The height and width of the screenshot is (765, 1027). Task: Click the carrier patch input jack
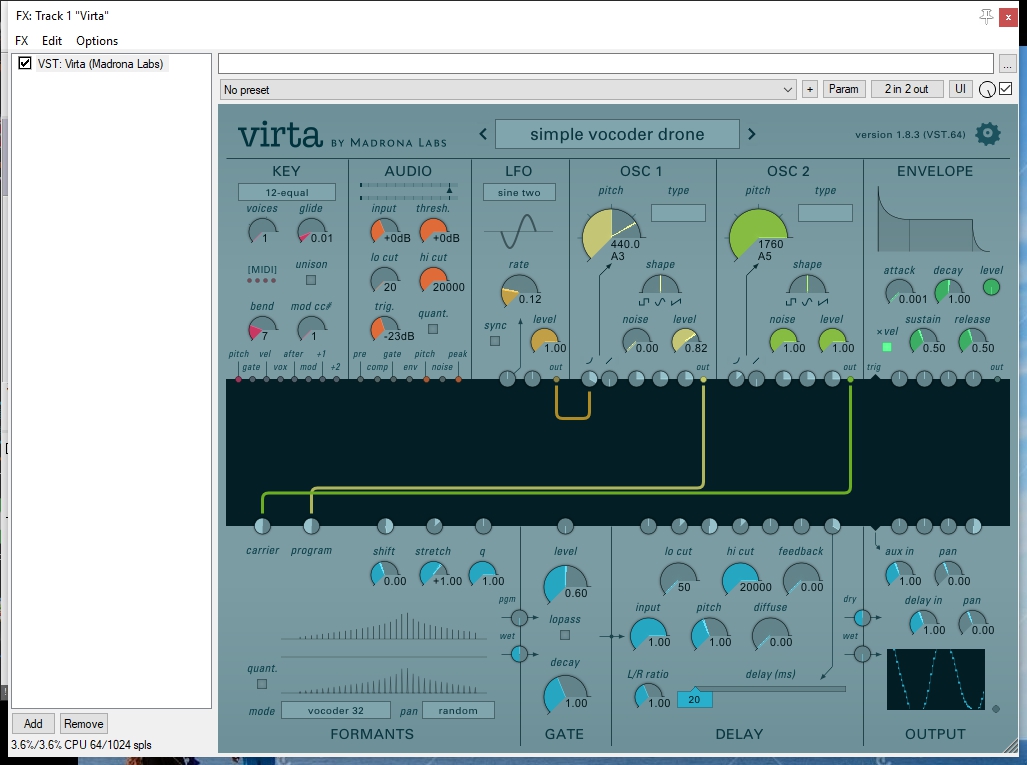coord(262,526)
